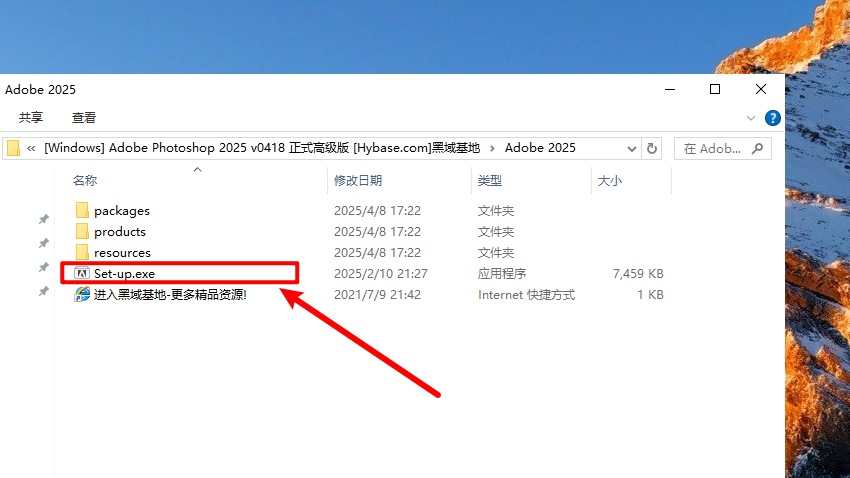Select the file name resources
This screenshot has width=850, height=478.
click(123, 253)
